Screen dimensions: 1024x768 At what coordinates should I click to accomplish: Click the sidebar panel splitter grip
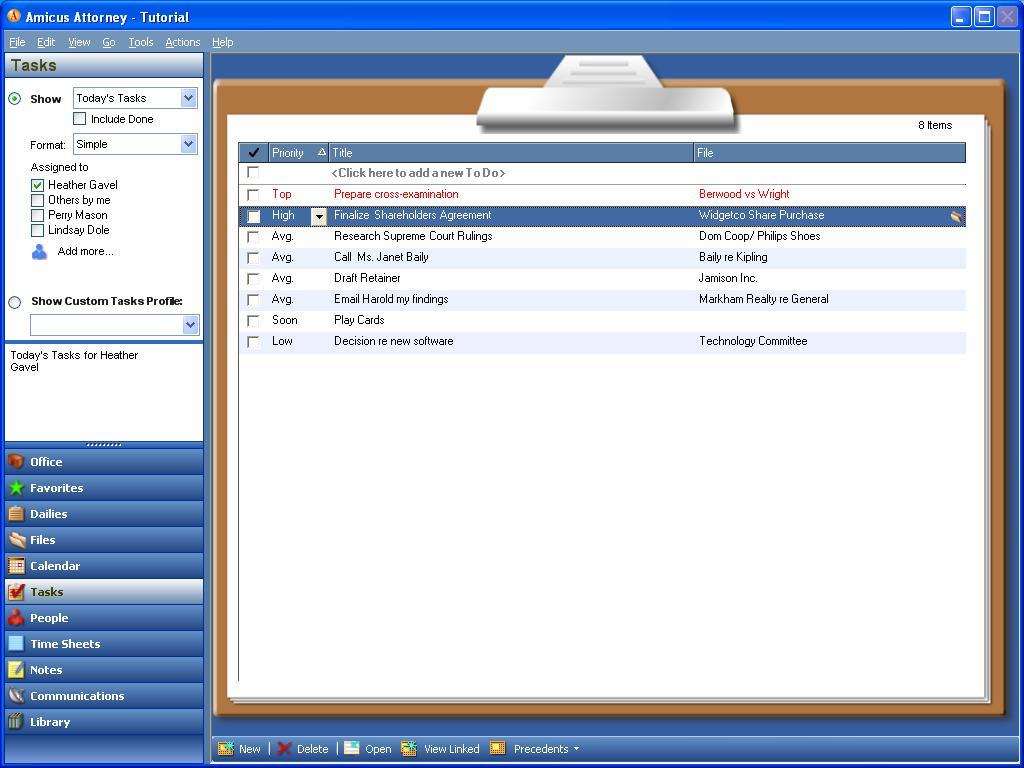pos(104,445)
